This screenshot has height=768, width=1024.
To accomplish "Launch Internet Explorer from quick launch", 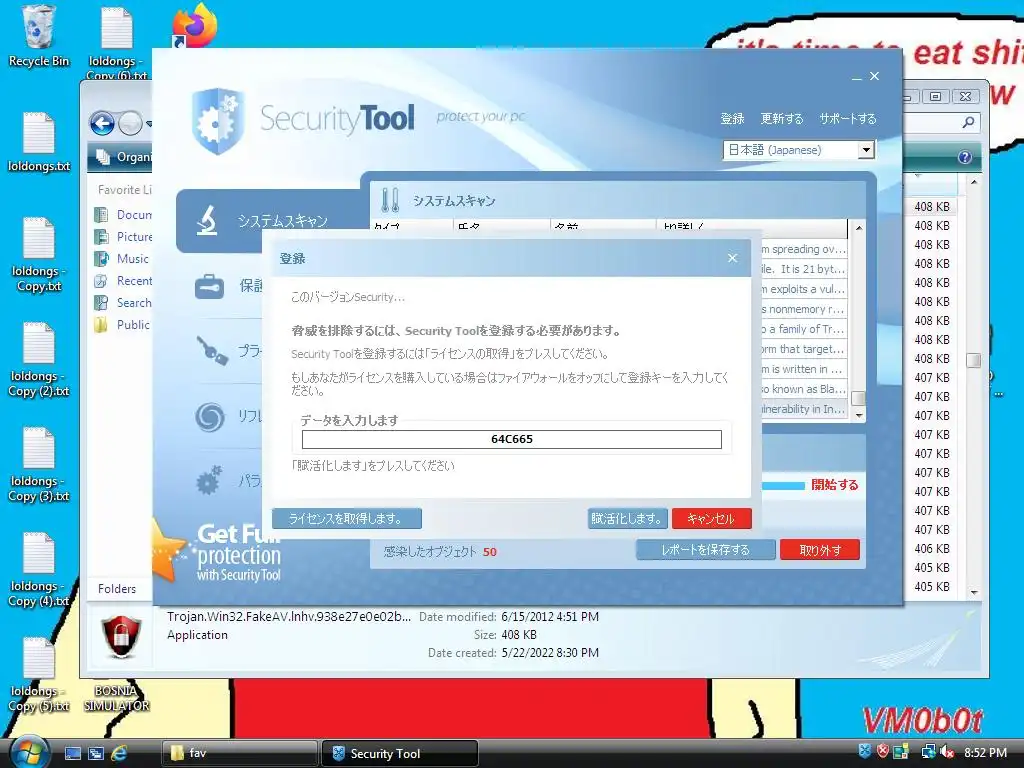I will tap(120, 753).
